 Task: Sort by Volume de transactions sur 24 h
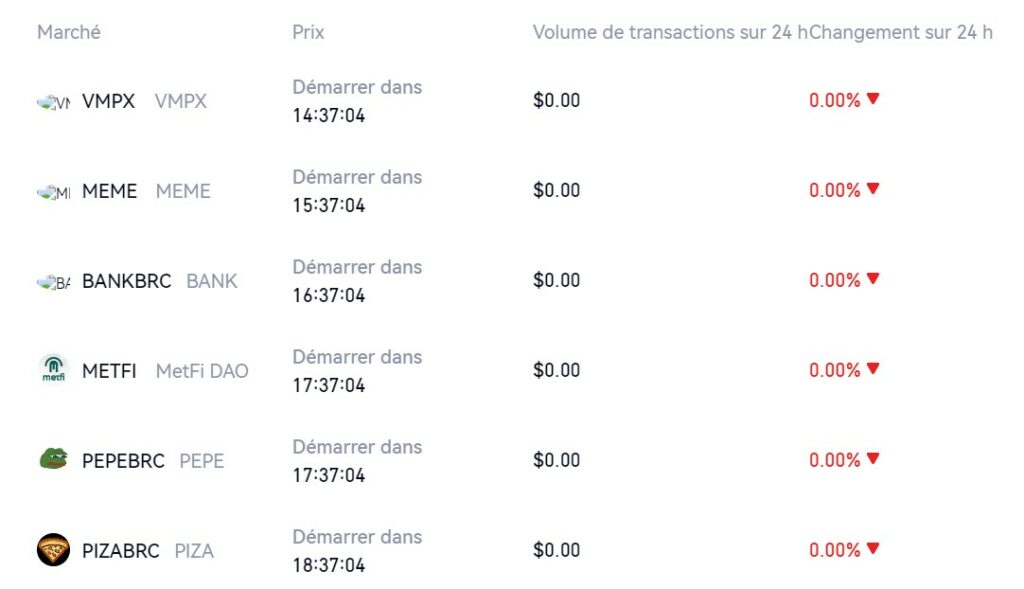pyautogui.click(x=670, y=32)
